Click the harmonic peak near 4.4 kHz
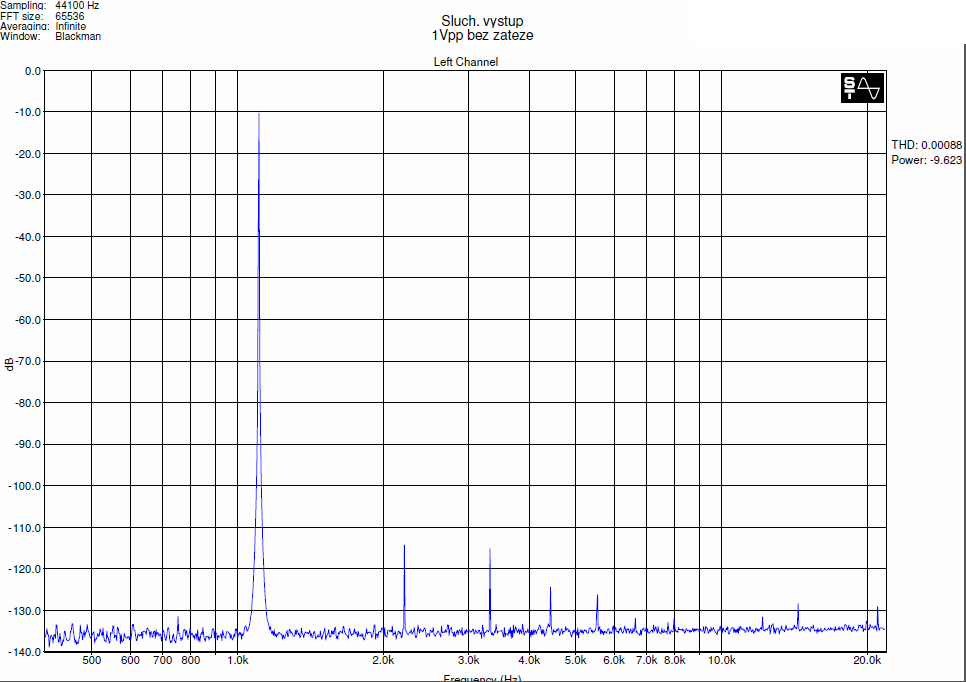Viewport: 966px width, 682px height. tap(550, 609)
